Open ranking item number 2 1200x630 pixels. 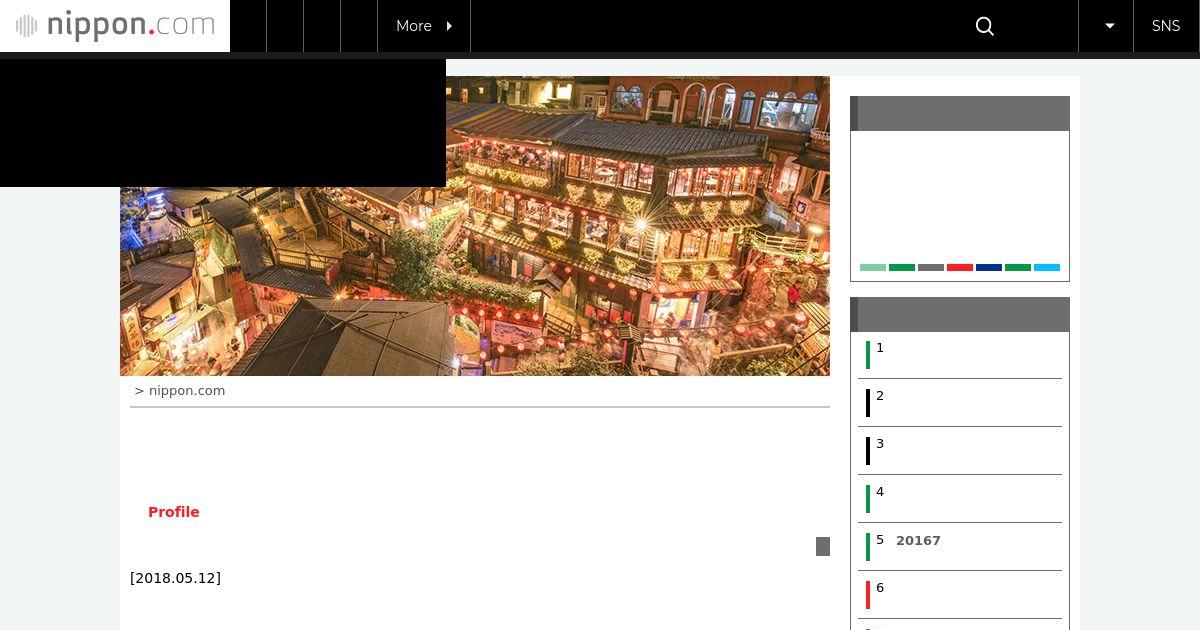tap(960, 403)
